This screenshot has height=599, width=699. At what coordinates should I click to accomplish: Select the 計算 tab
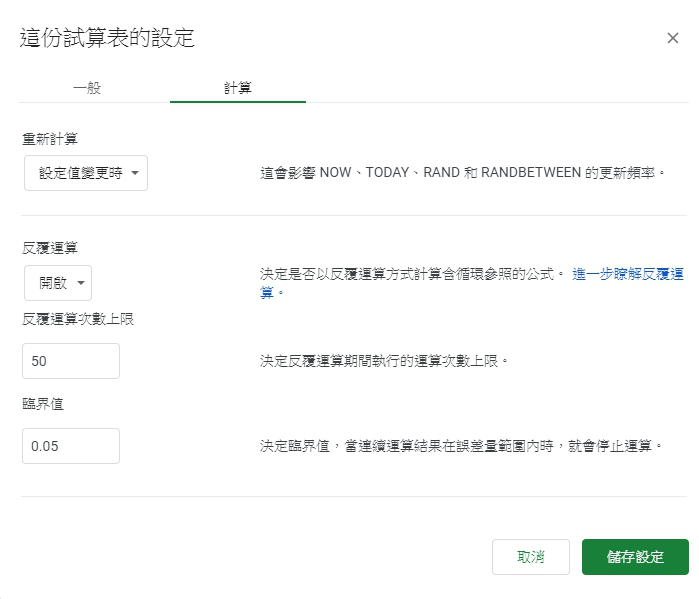tap(238, 88)
